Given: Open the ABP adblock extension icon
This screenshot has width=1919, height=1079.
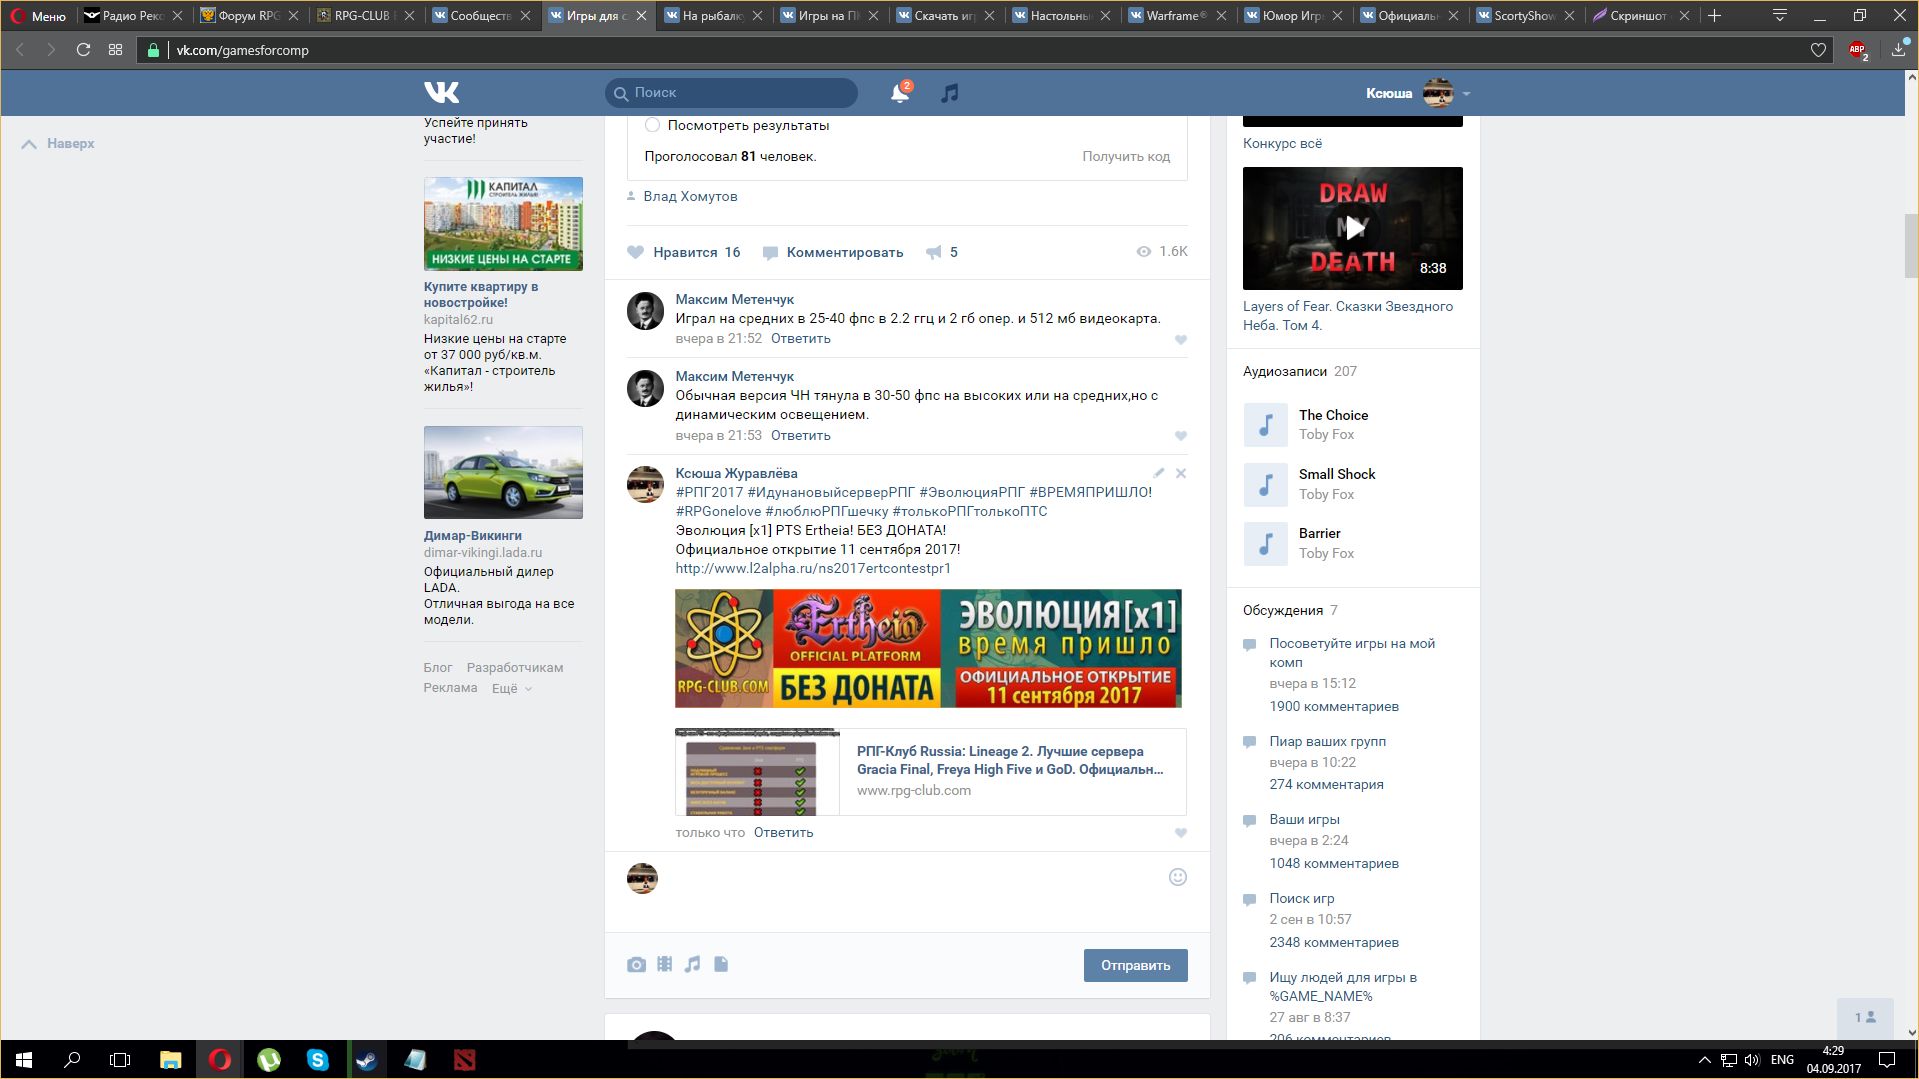Looking at the screenshot, I should [x=1858, y=50].
